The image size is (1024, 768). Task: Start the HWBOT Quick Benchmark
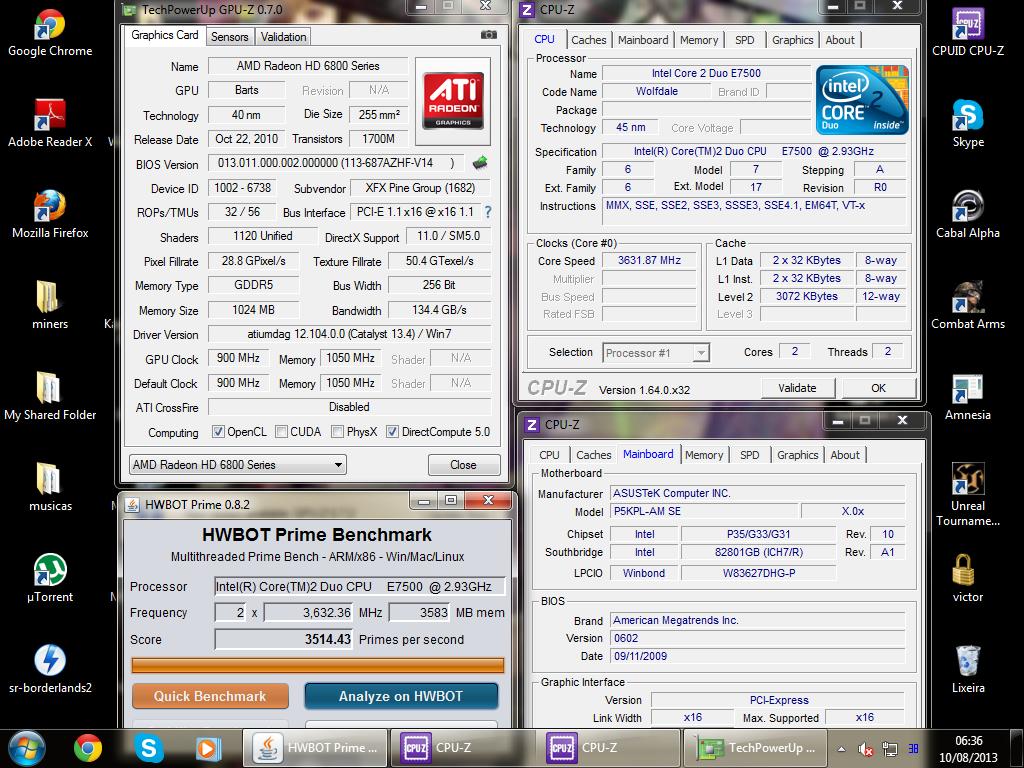pos(210,696)
